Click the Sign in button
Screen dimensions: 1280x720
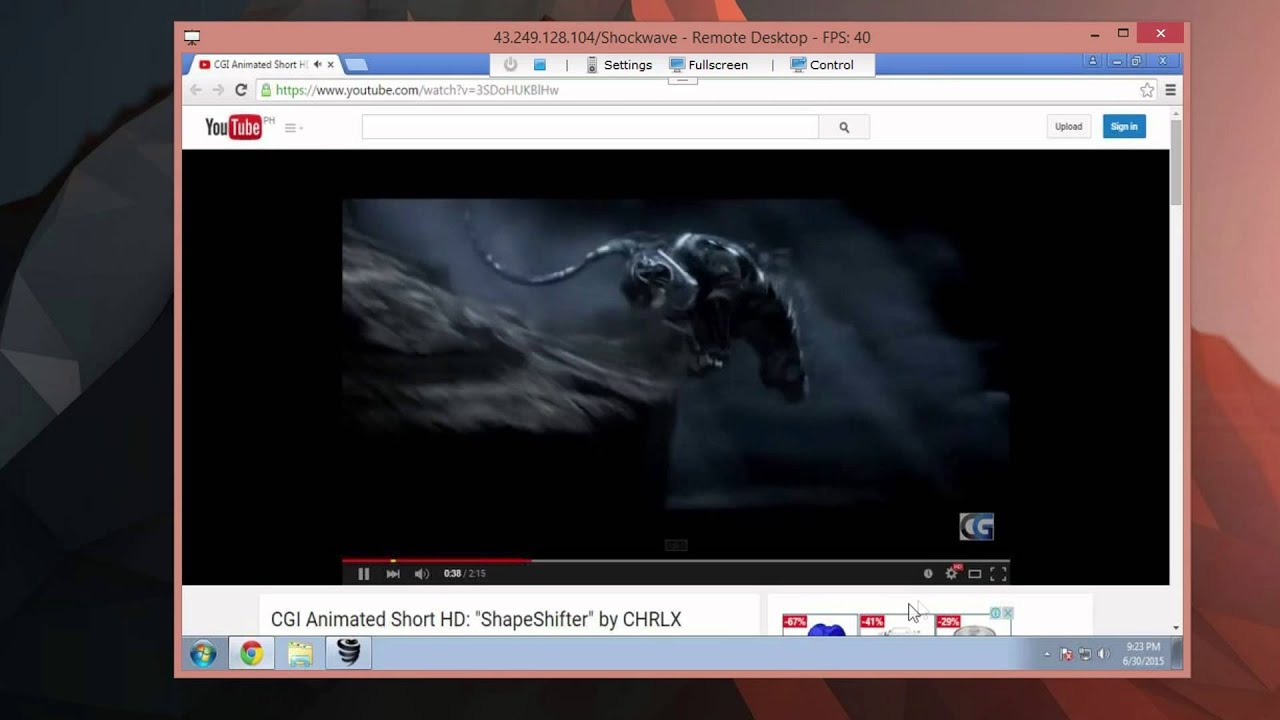(1124, 127)
